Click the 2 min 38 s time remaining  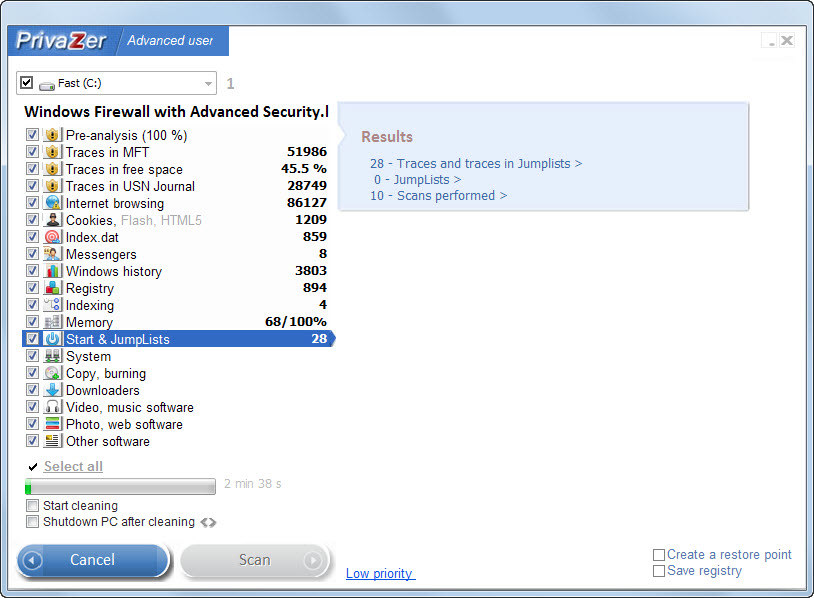253,484
